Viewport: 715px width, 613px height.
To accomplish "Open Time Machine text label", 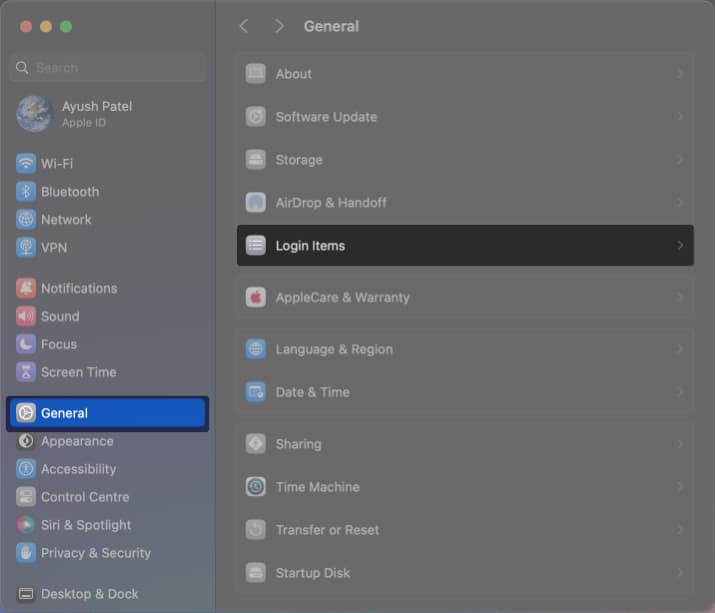I will click(317, 487).
